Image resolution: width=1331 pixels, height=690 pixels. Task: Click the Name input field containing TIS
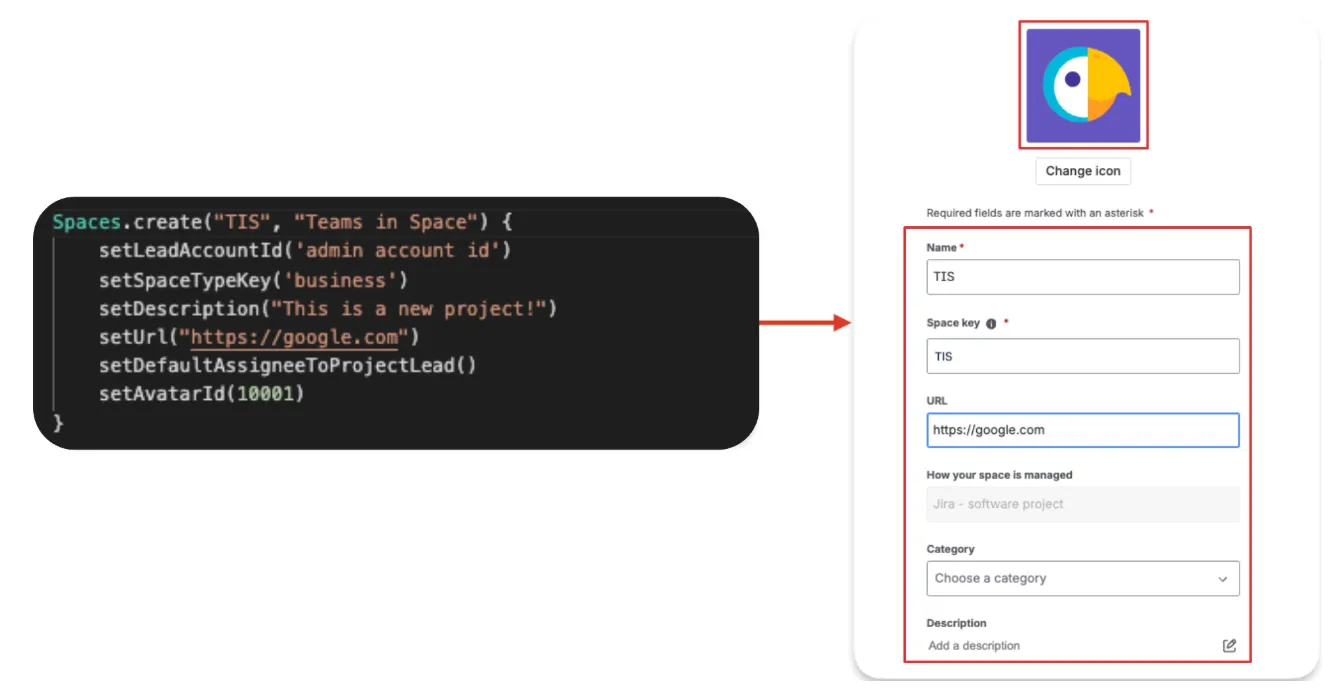pyautogui.click(x=1083, y=277)
